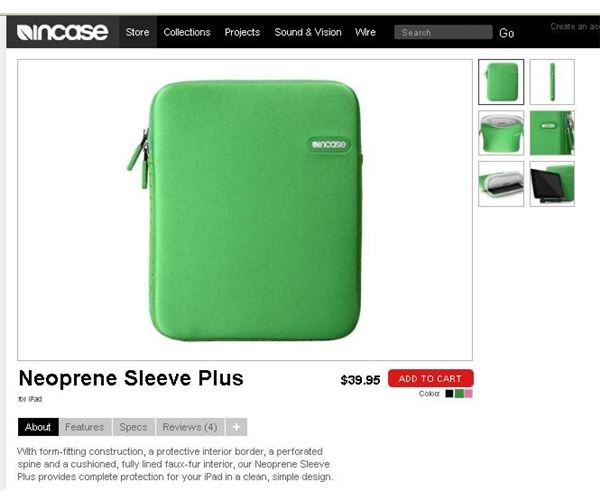Select the open top interior thumbnail

click(x=501, y=133)
